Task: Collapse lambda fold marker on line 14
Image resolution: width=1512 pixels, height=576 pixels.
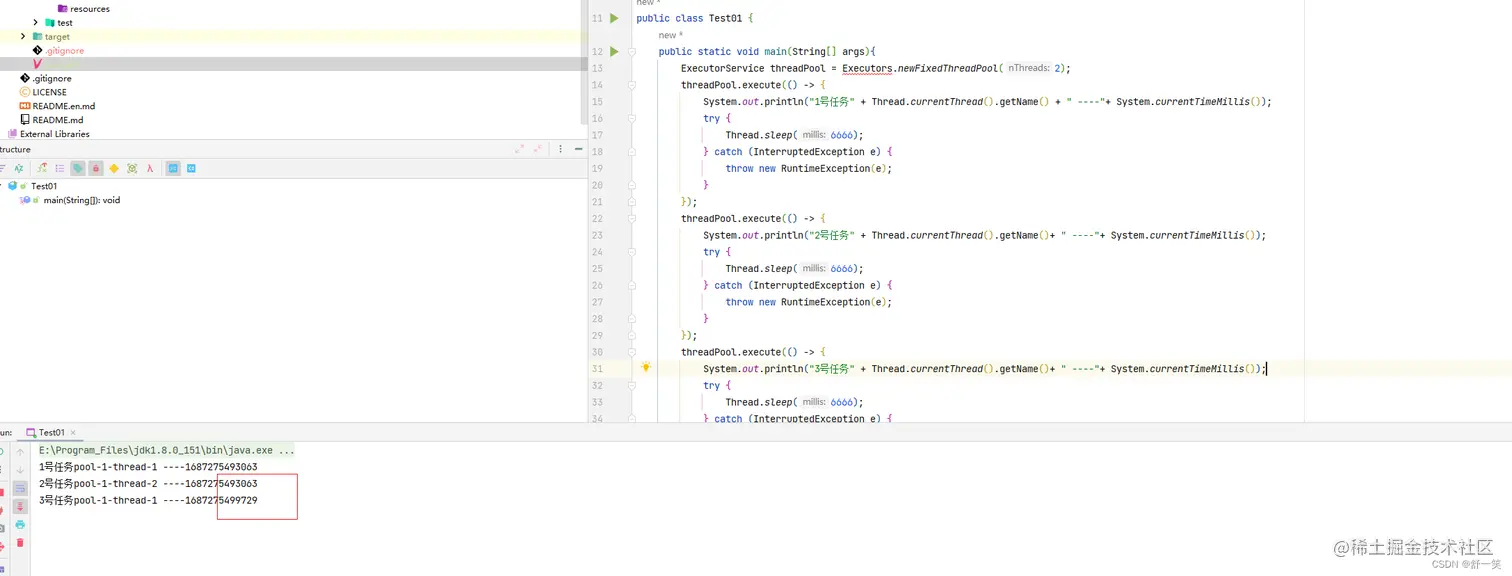Action: point(632,85)
